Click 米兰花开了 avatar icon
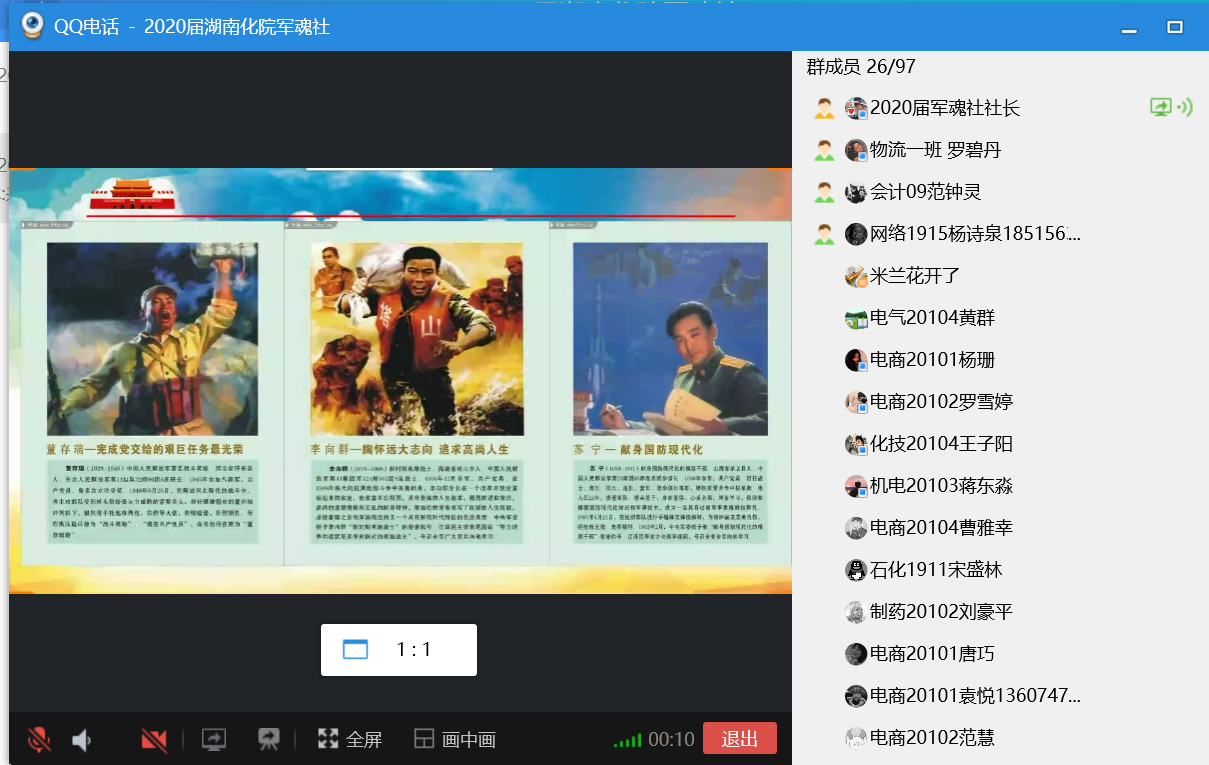 click(x=855, y=276)
